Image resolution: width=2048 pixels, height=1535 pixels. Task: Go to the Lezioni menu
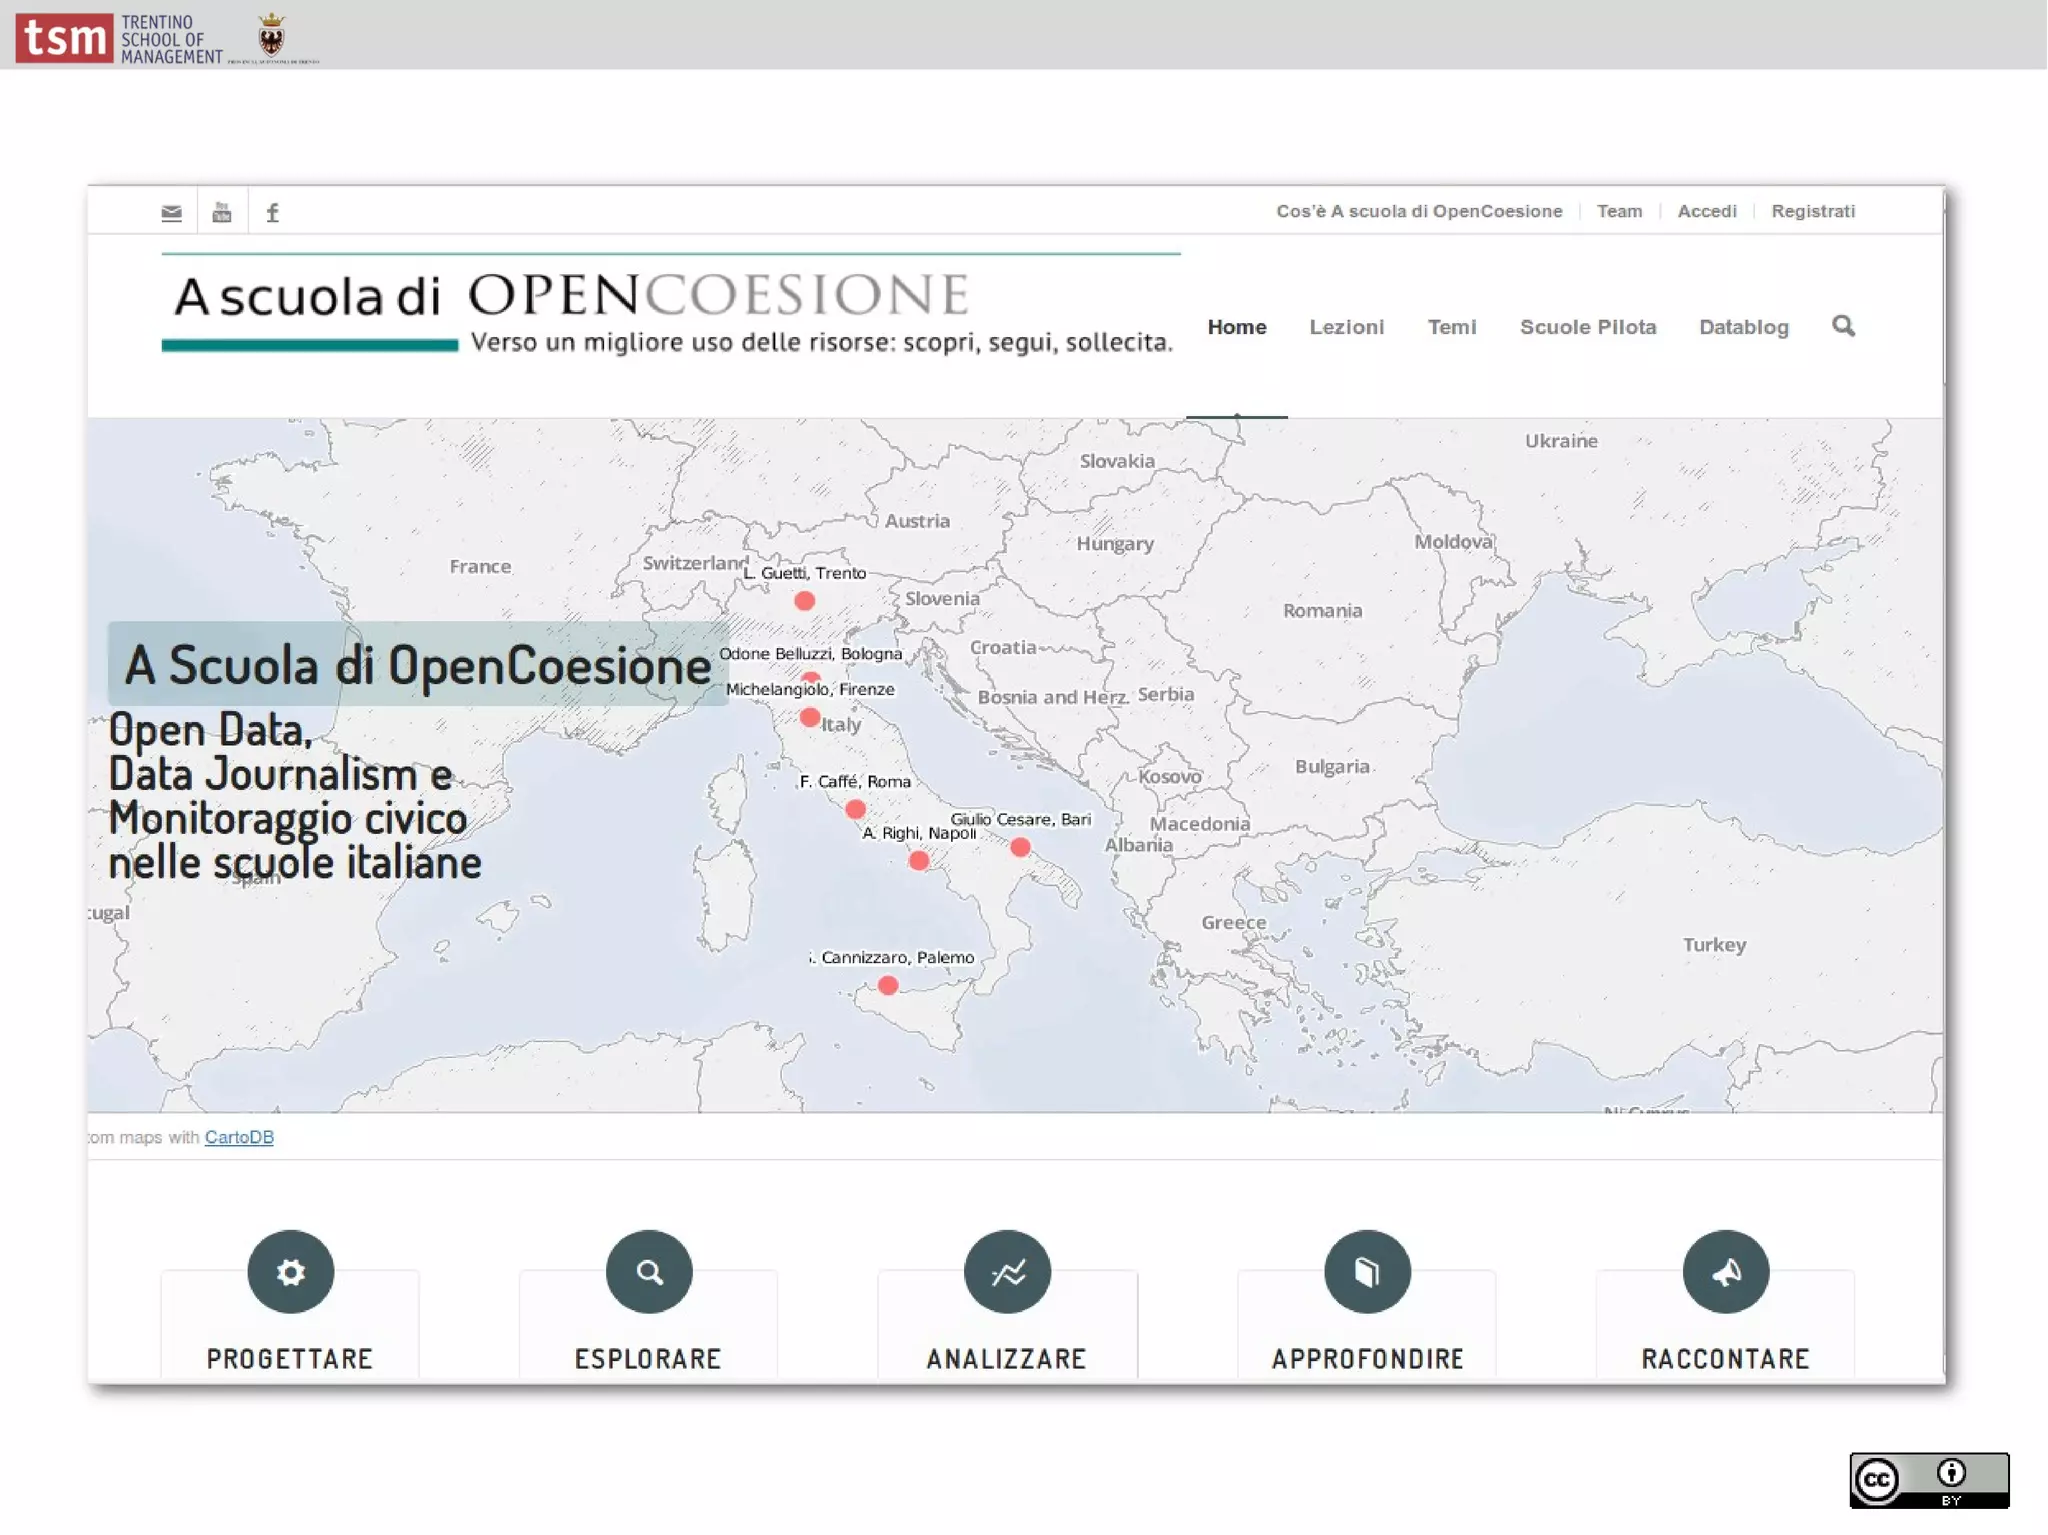(x=1346, y=327)
